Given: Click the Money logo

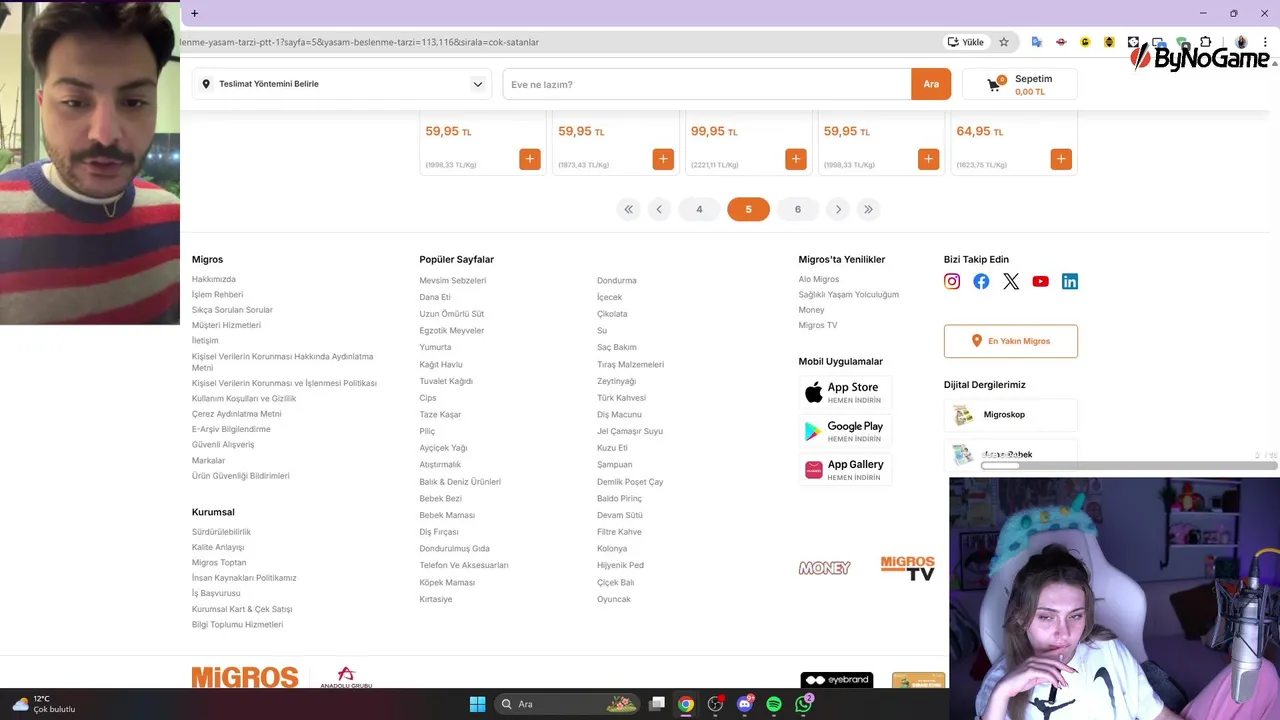Looking at the screenshot, I should point(824,568).
